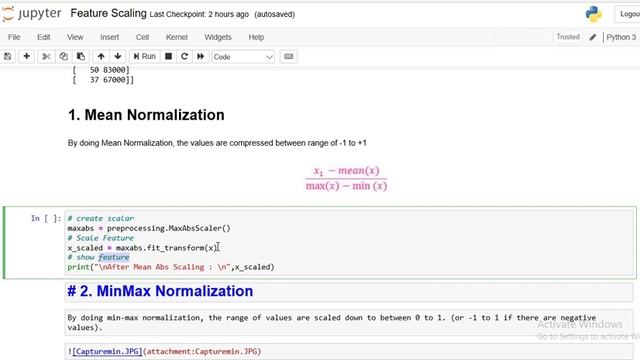Open the Edit menu
This screenshot has height=360, width=640.
[44, 37]
